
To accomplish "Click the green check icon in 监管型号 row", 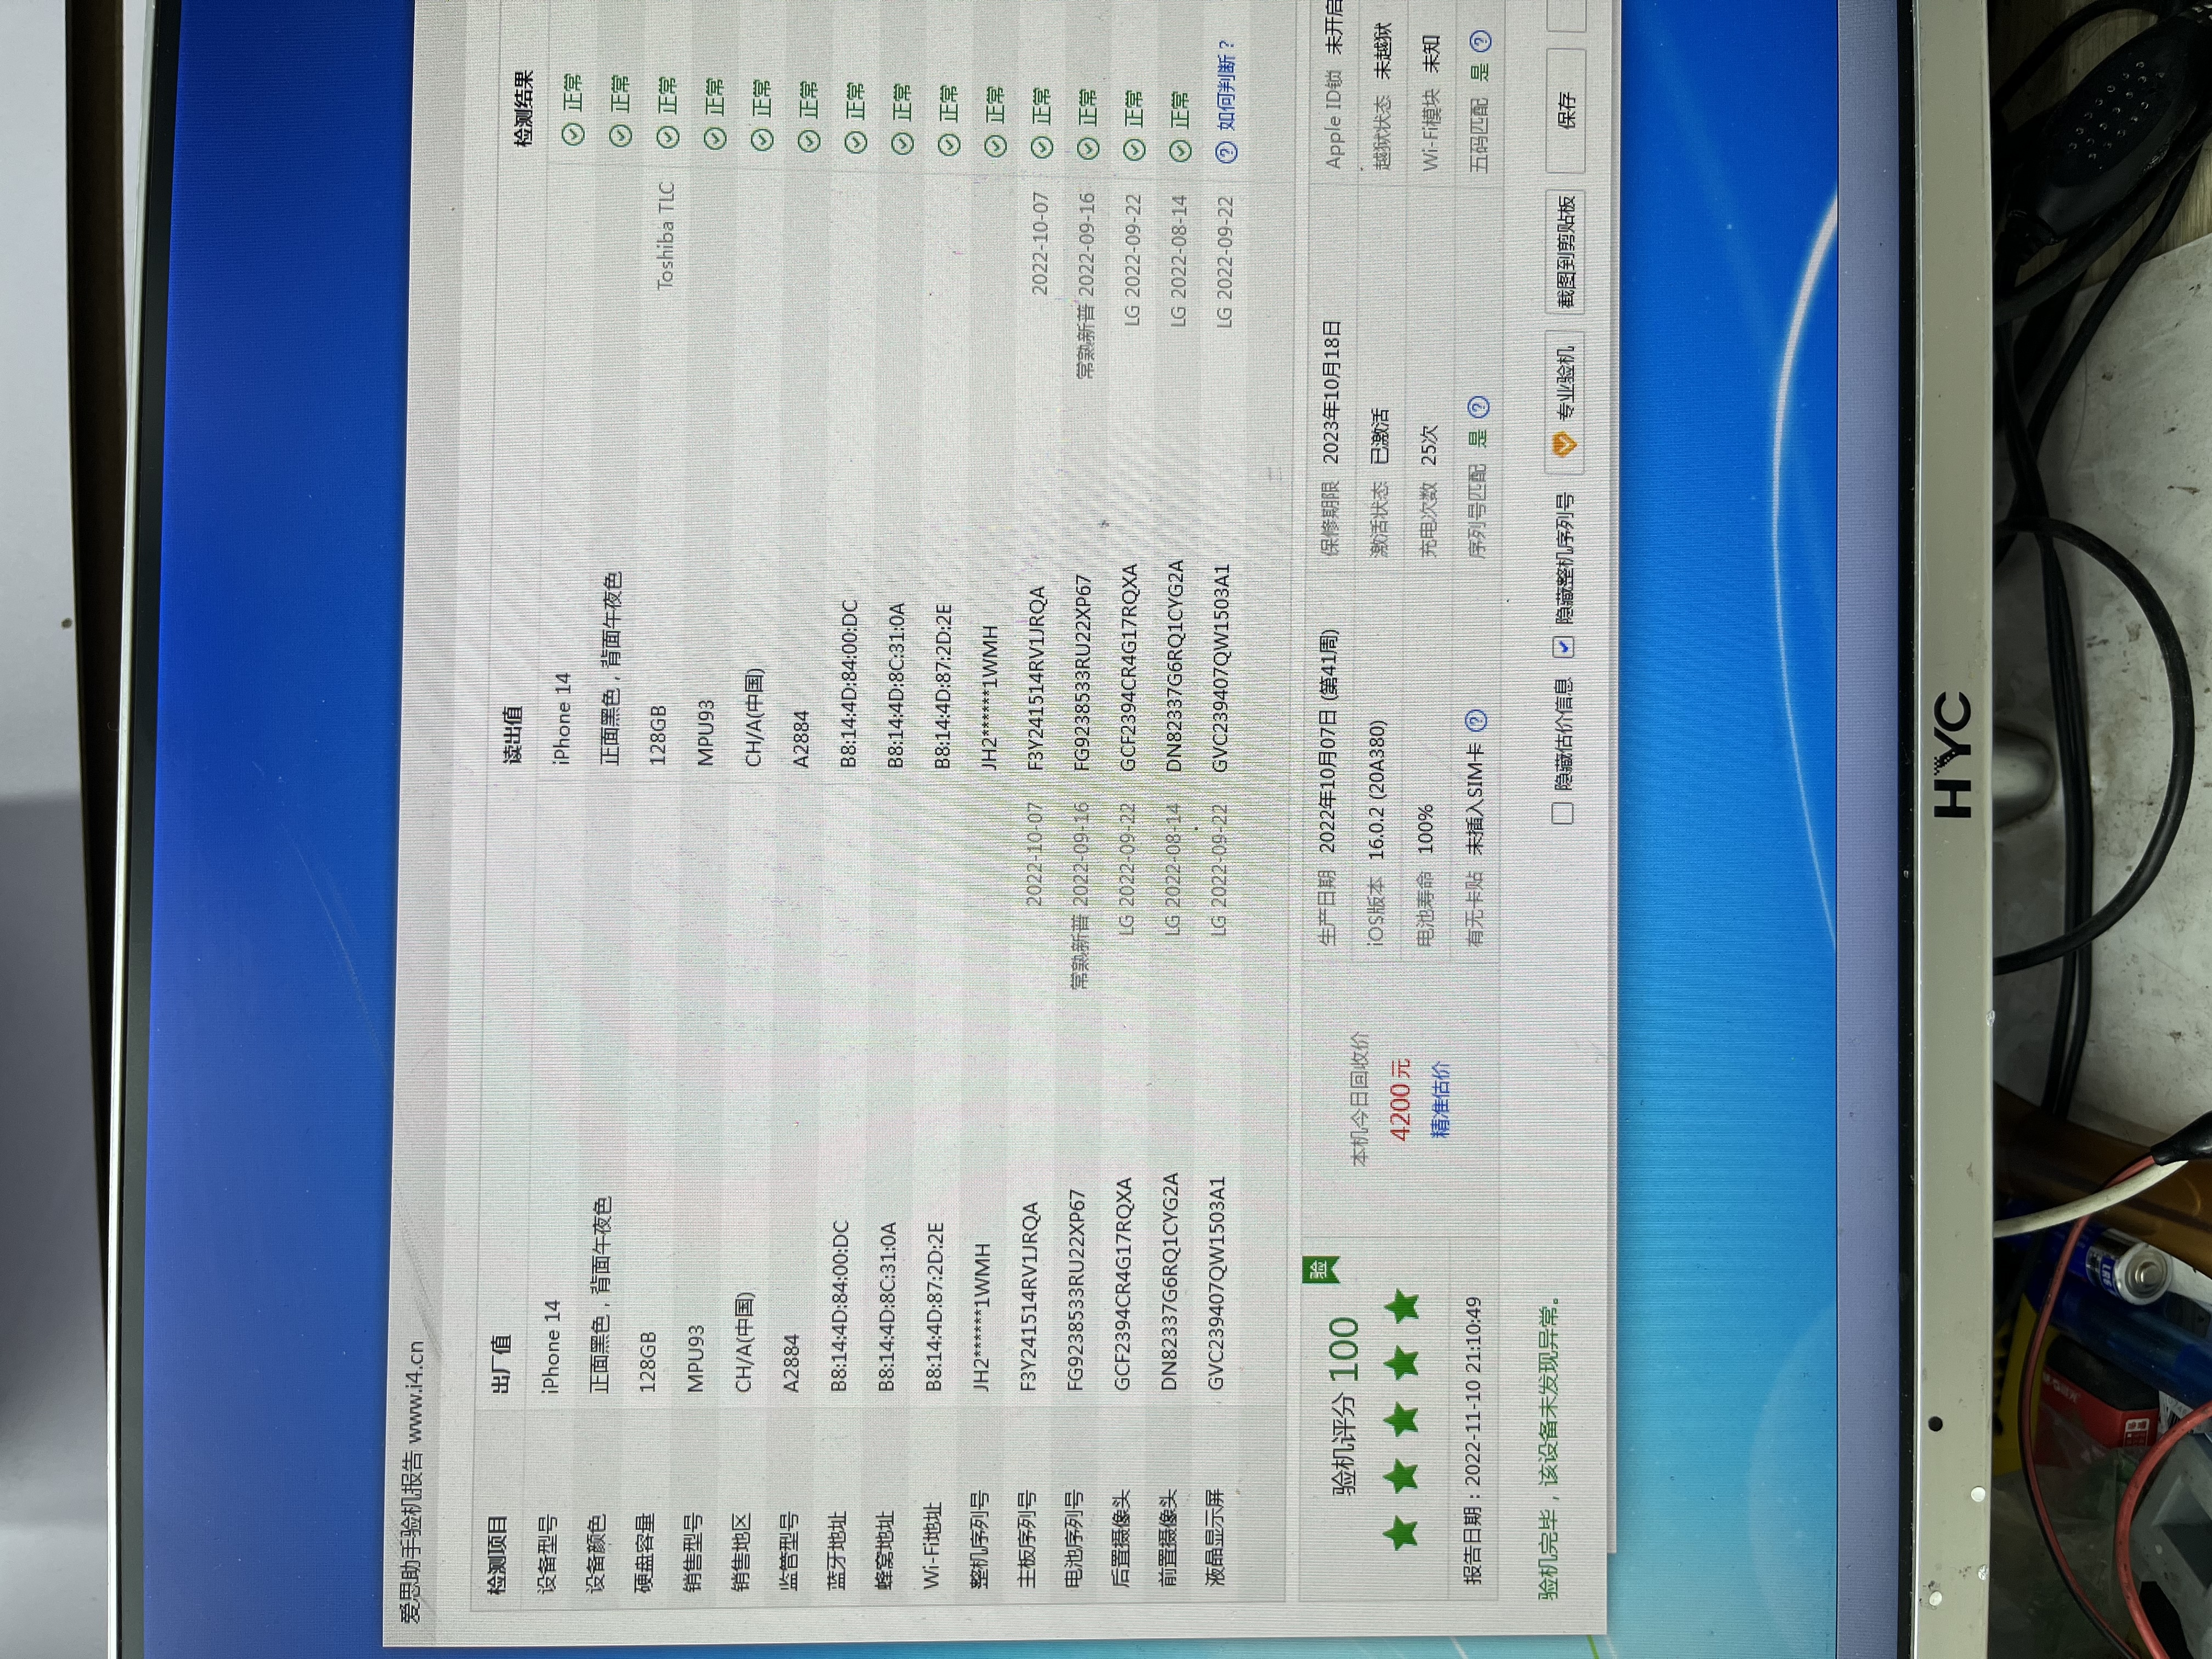I will click(x=809, y=140).
